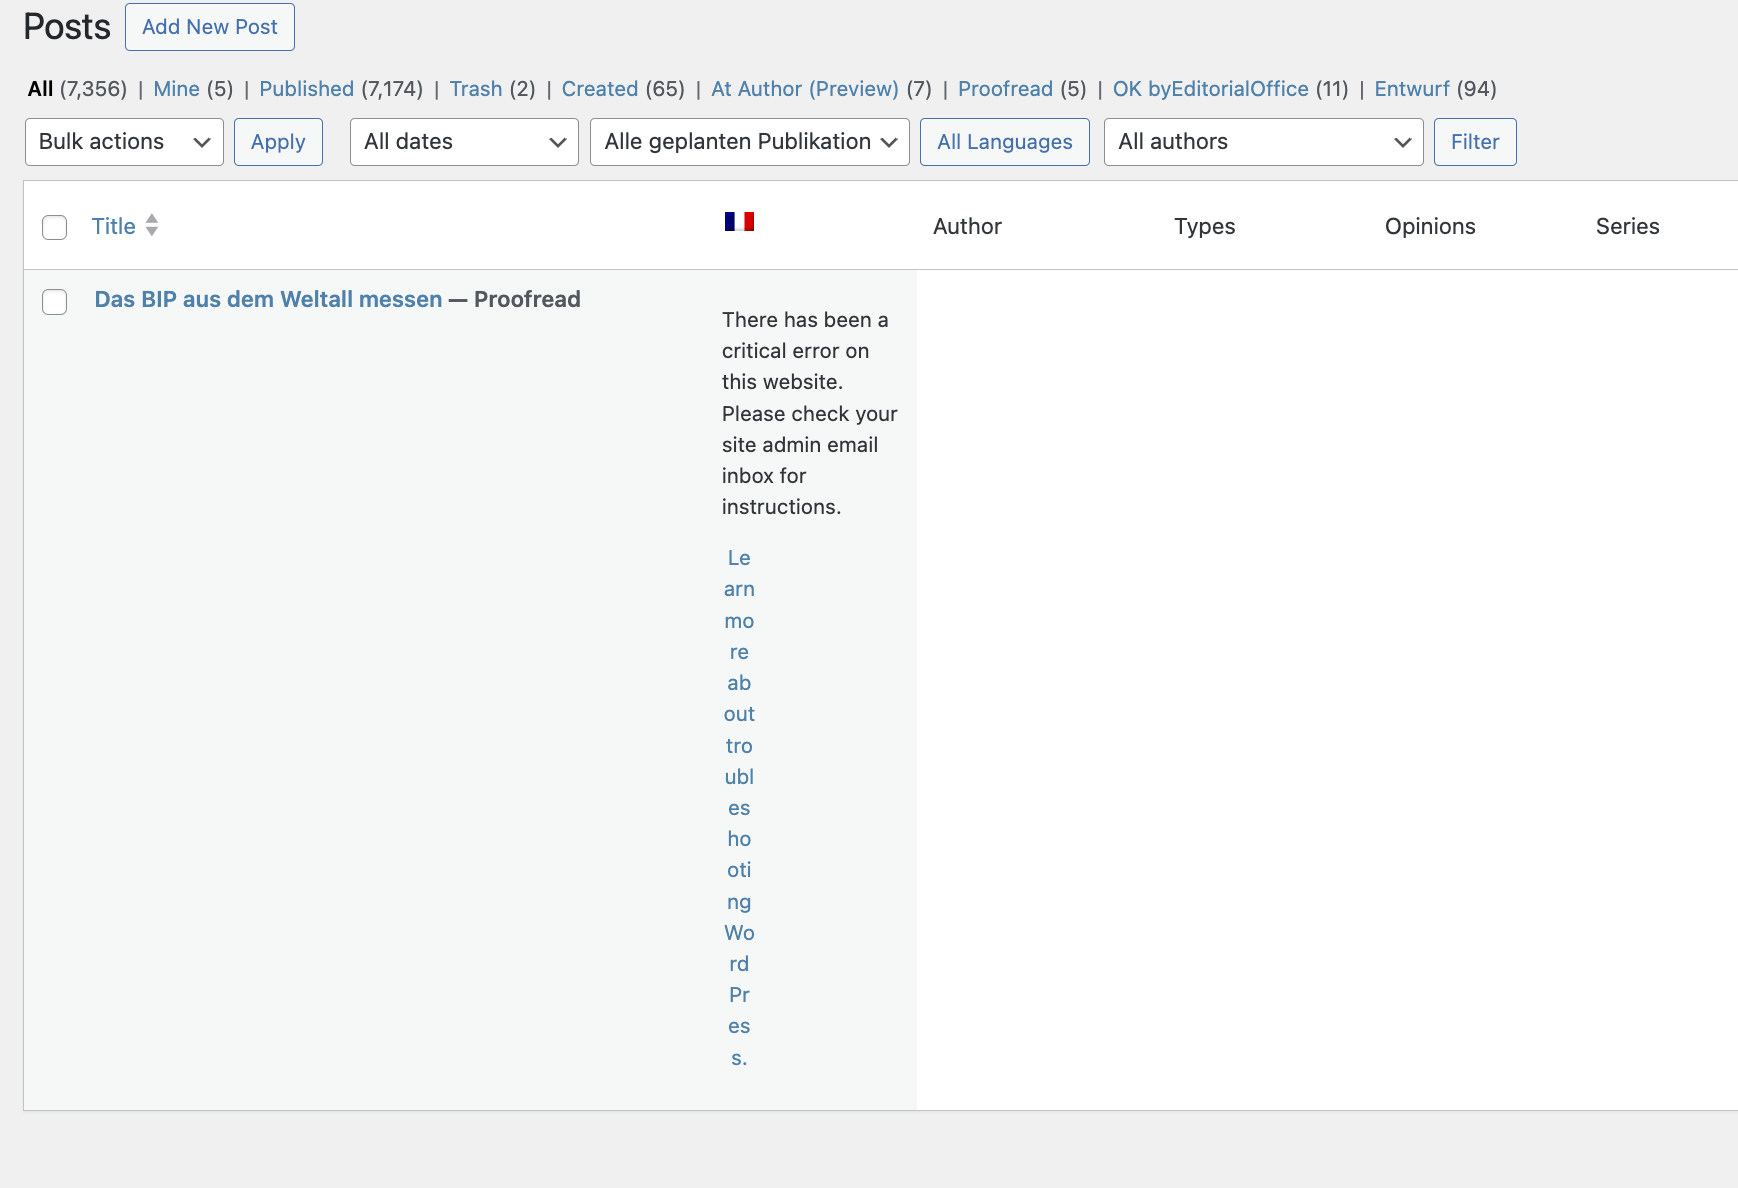The width and height of the screenshot is (1738, 1188).
Task: Show Published posts filter
Action: coord(306,89)
